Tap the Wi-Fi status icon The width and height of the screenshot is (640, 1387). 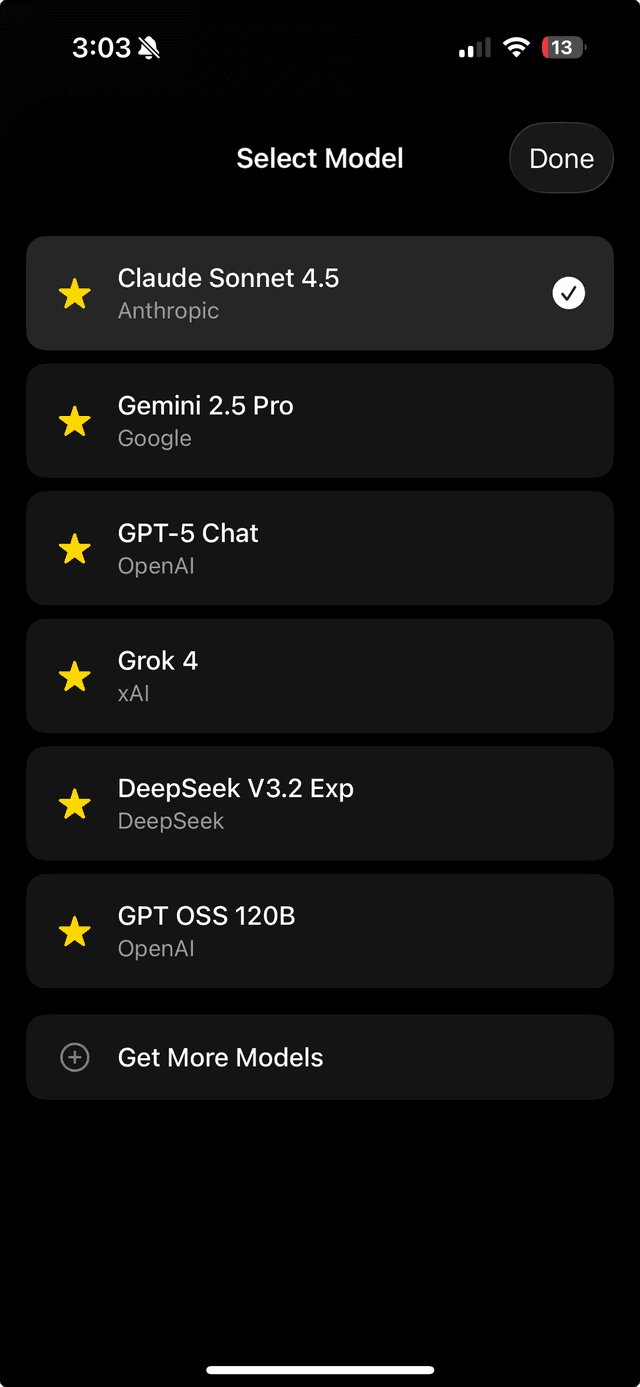pos(516,47)
